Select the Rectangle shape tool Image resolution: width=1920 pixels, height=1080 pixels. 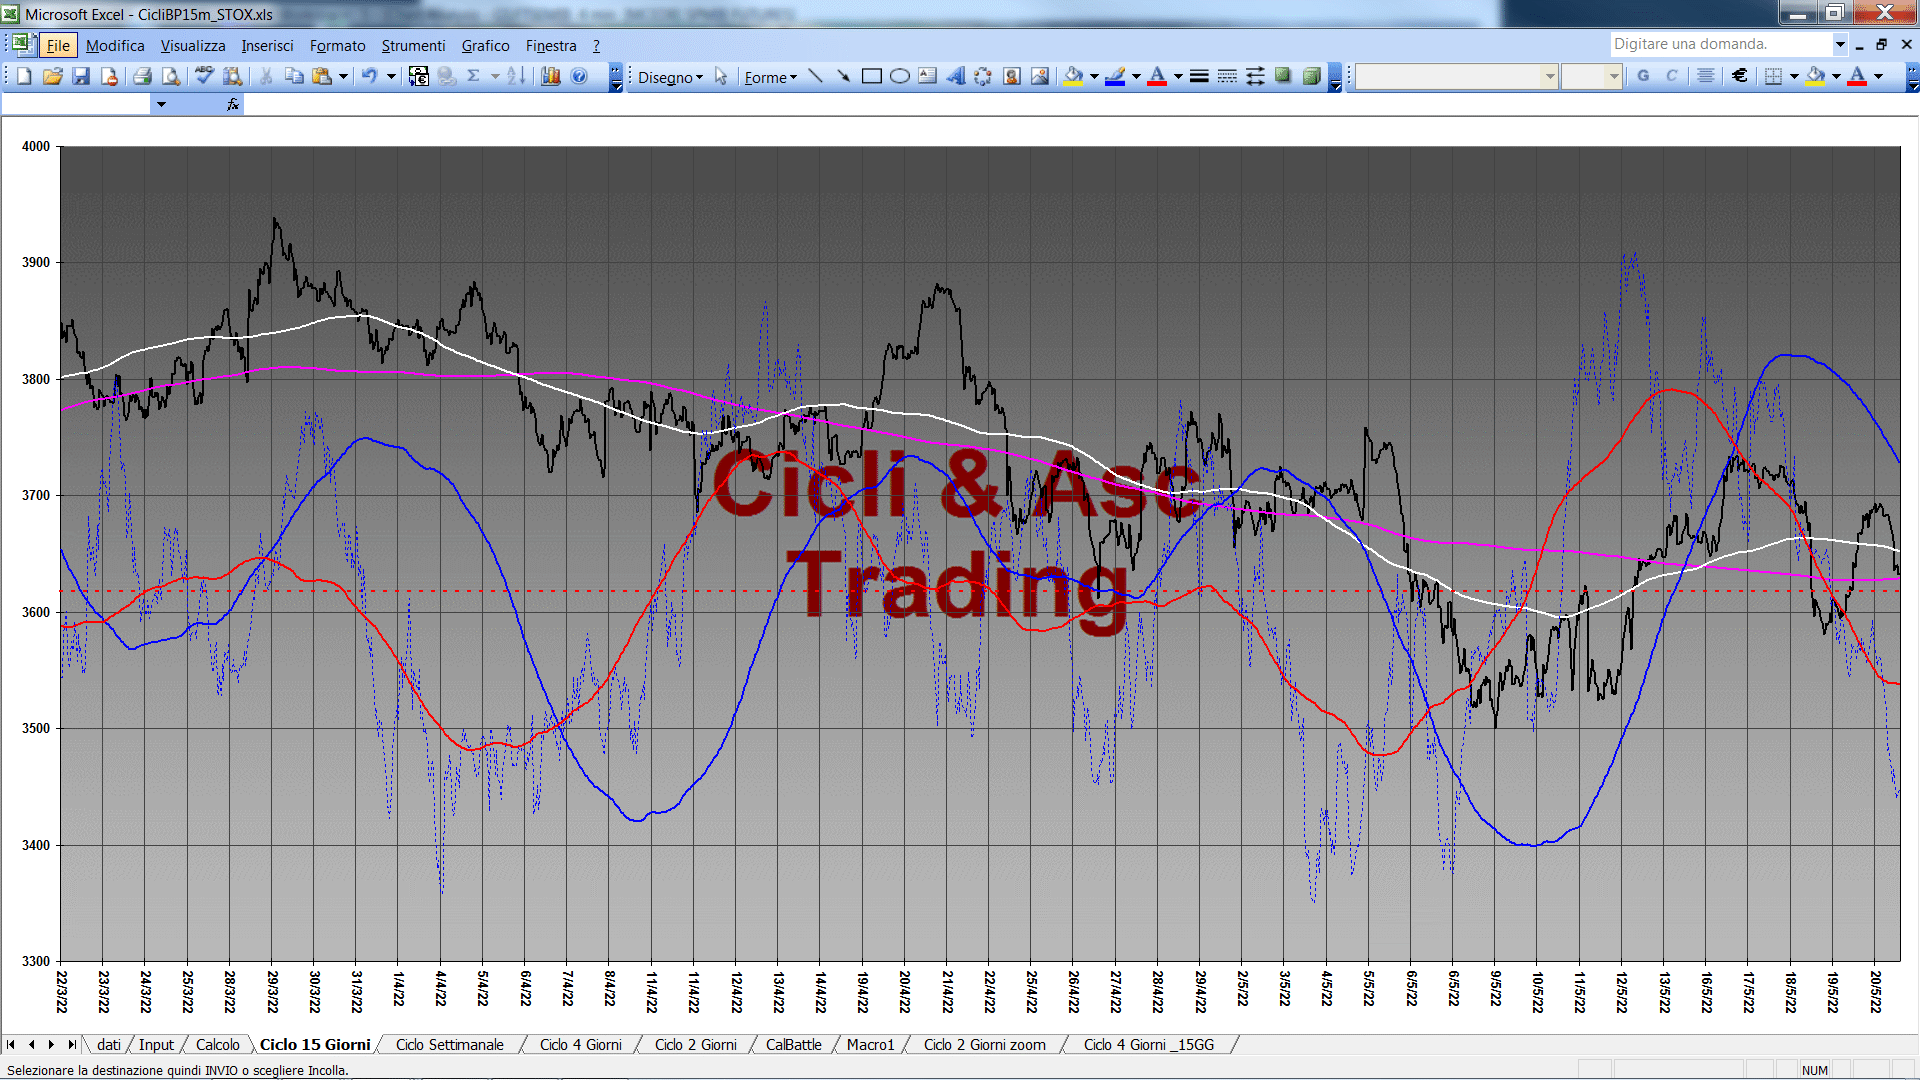872,76
